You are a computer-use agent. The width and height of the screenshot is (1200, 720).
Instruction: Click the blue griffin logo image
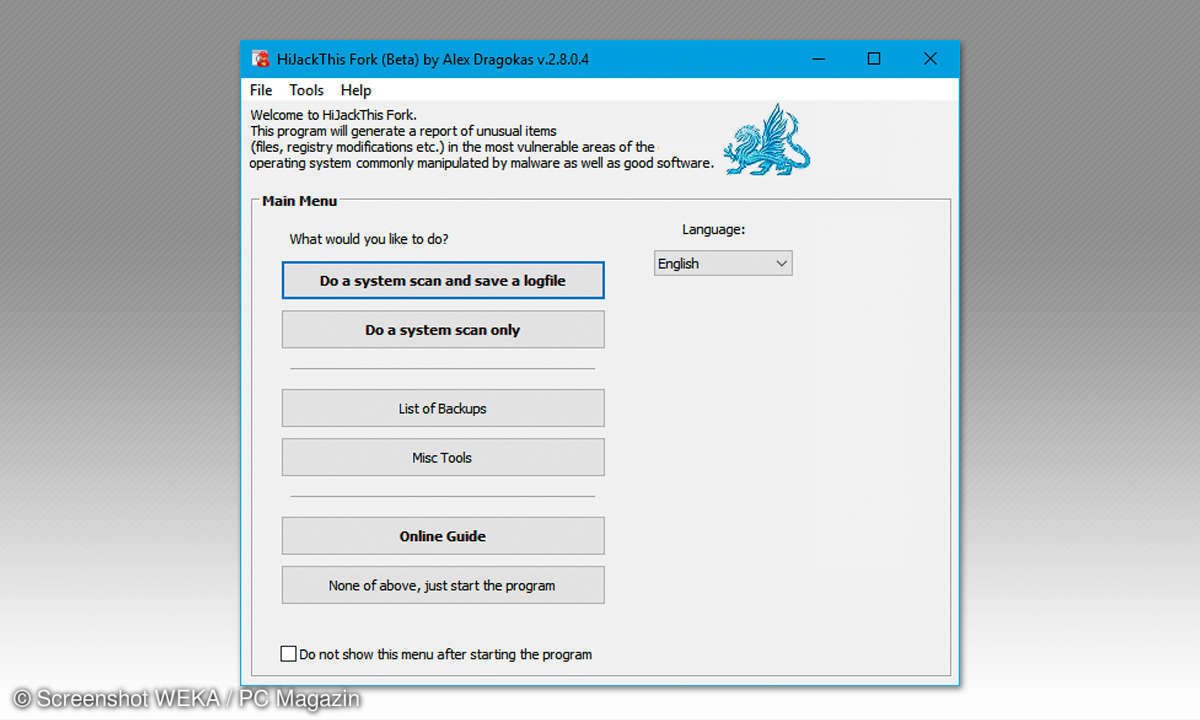pos(767,140)
